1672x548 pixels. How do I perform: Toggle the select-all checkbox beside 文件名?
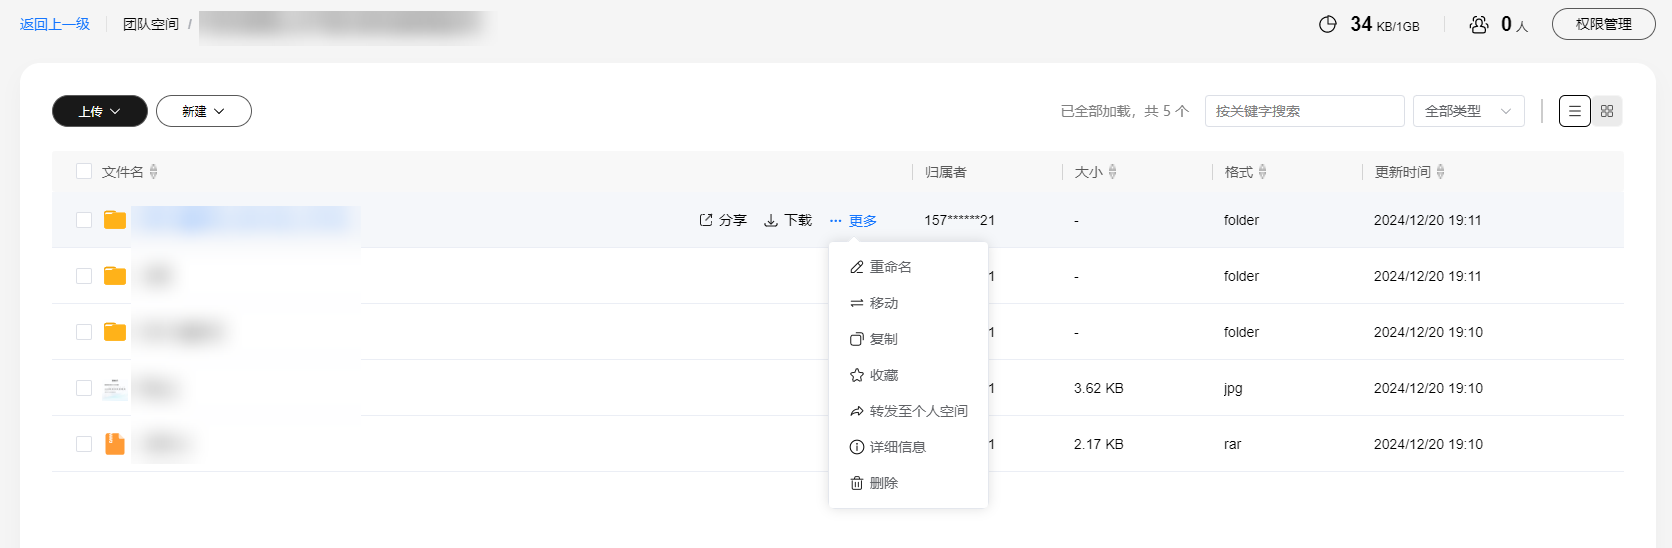[84, 171]
